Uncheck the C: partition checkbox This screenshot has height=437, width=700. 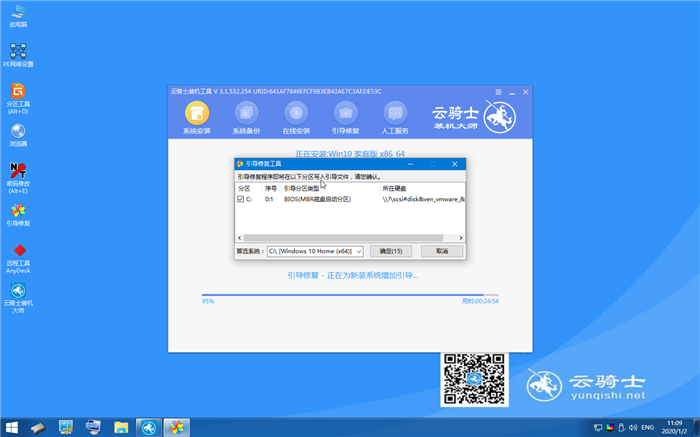pos(240,199)
